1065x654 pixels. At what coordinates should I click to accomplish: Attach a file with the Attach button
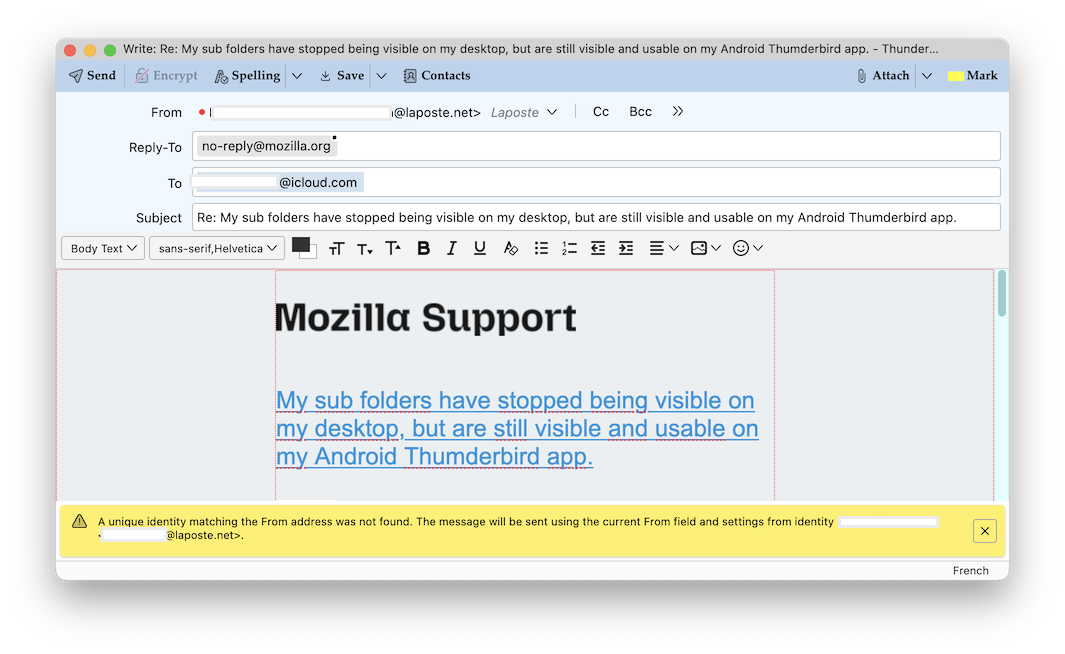(882, 75)
